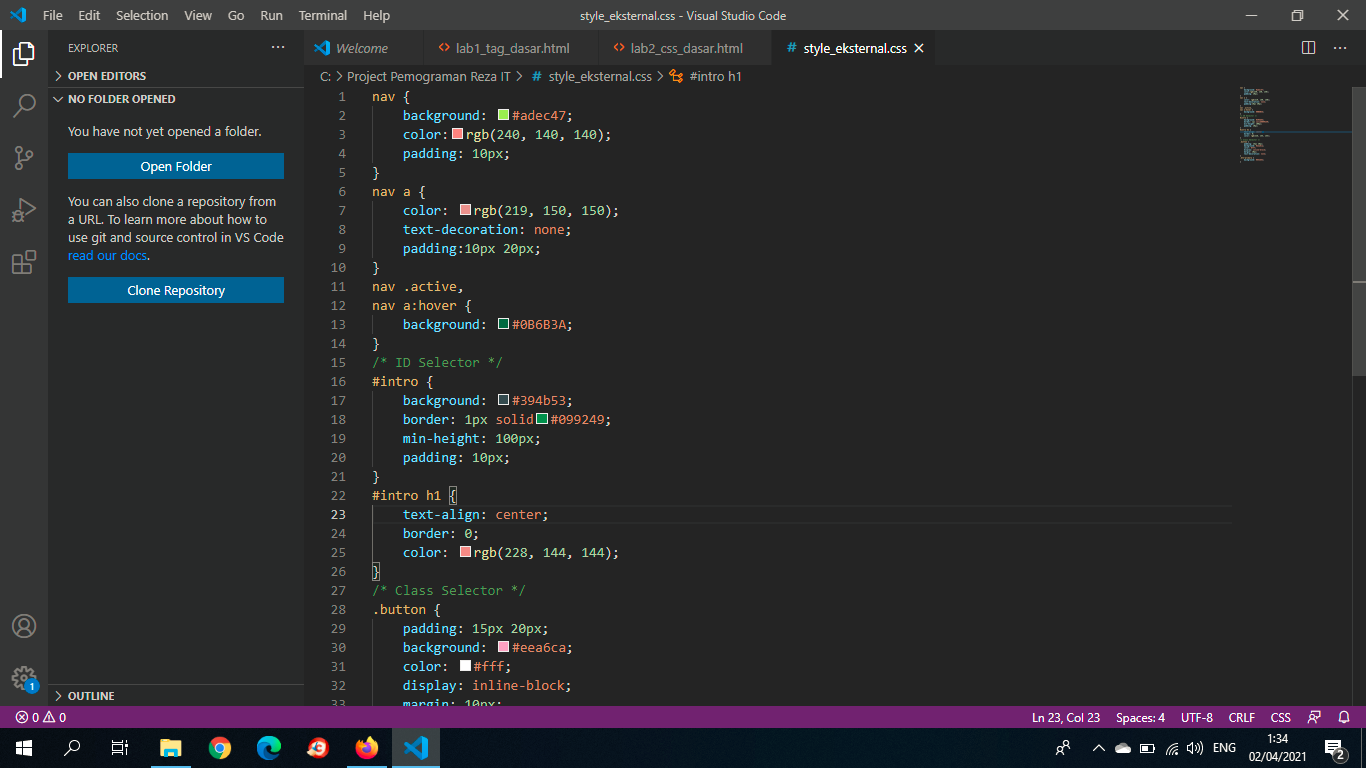Screen dimensions: 1366x768
Task: Open editor More Actions ellipsis
Action: click(x=1340, y=48)
